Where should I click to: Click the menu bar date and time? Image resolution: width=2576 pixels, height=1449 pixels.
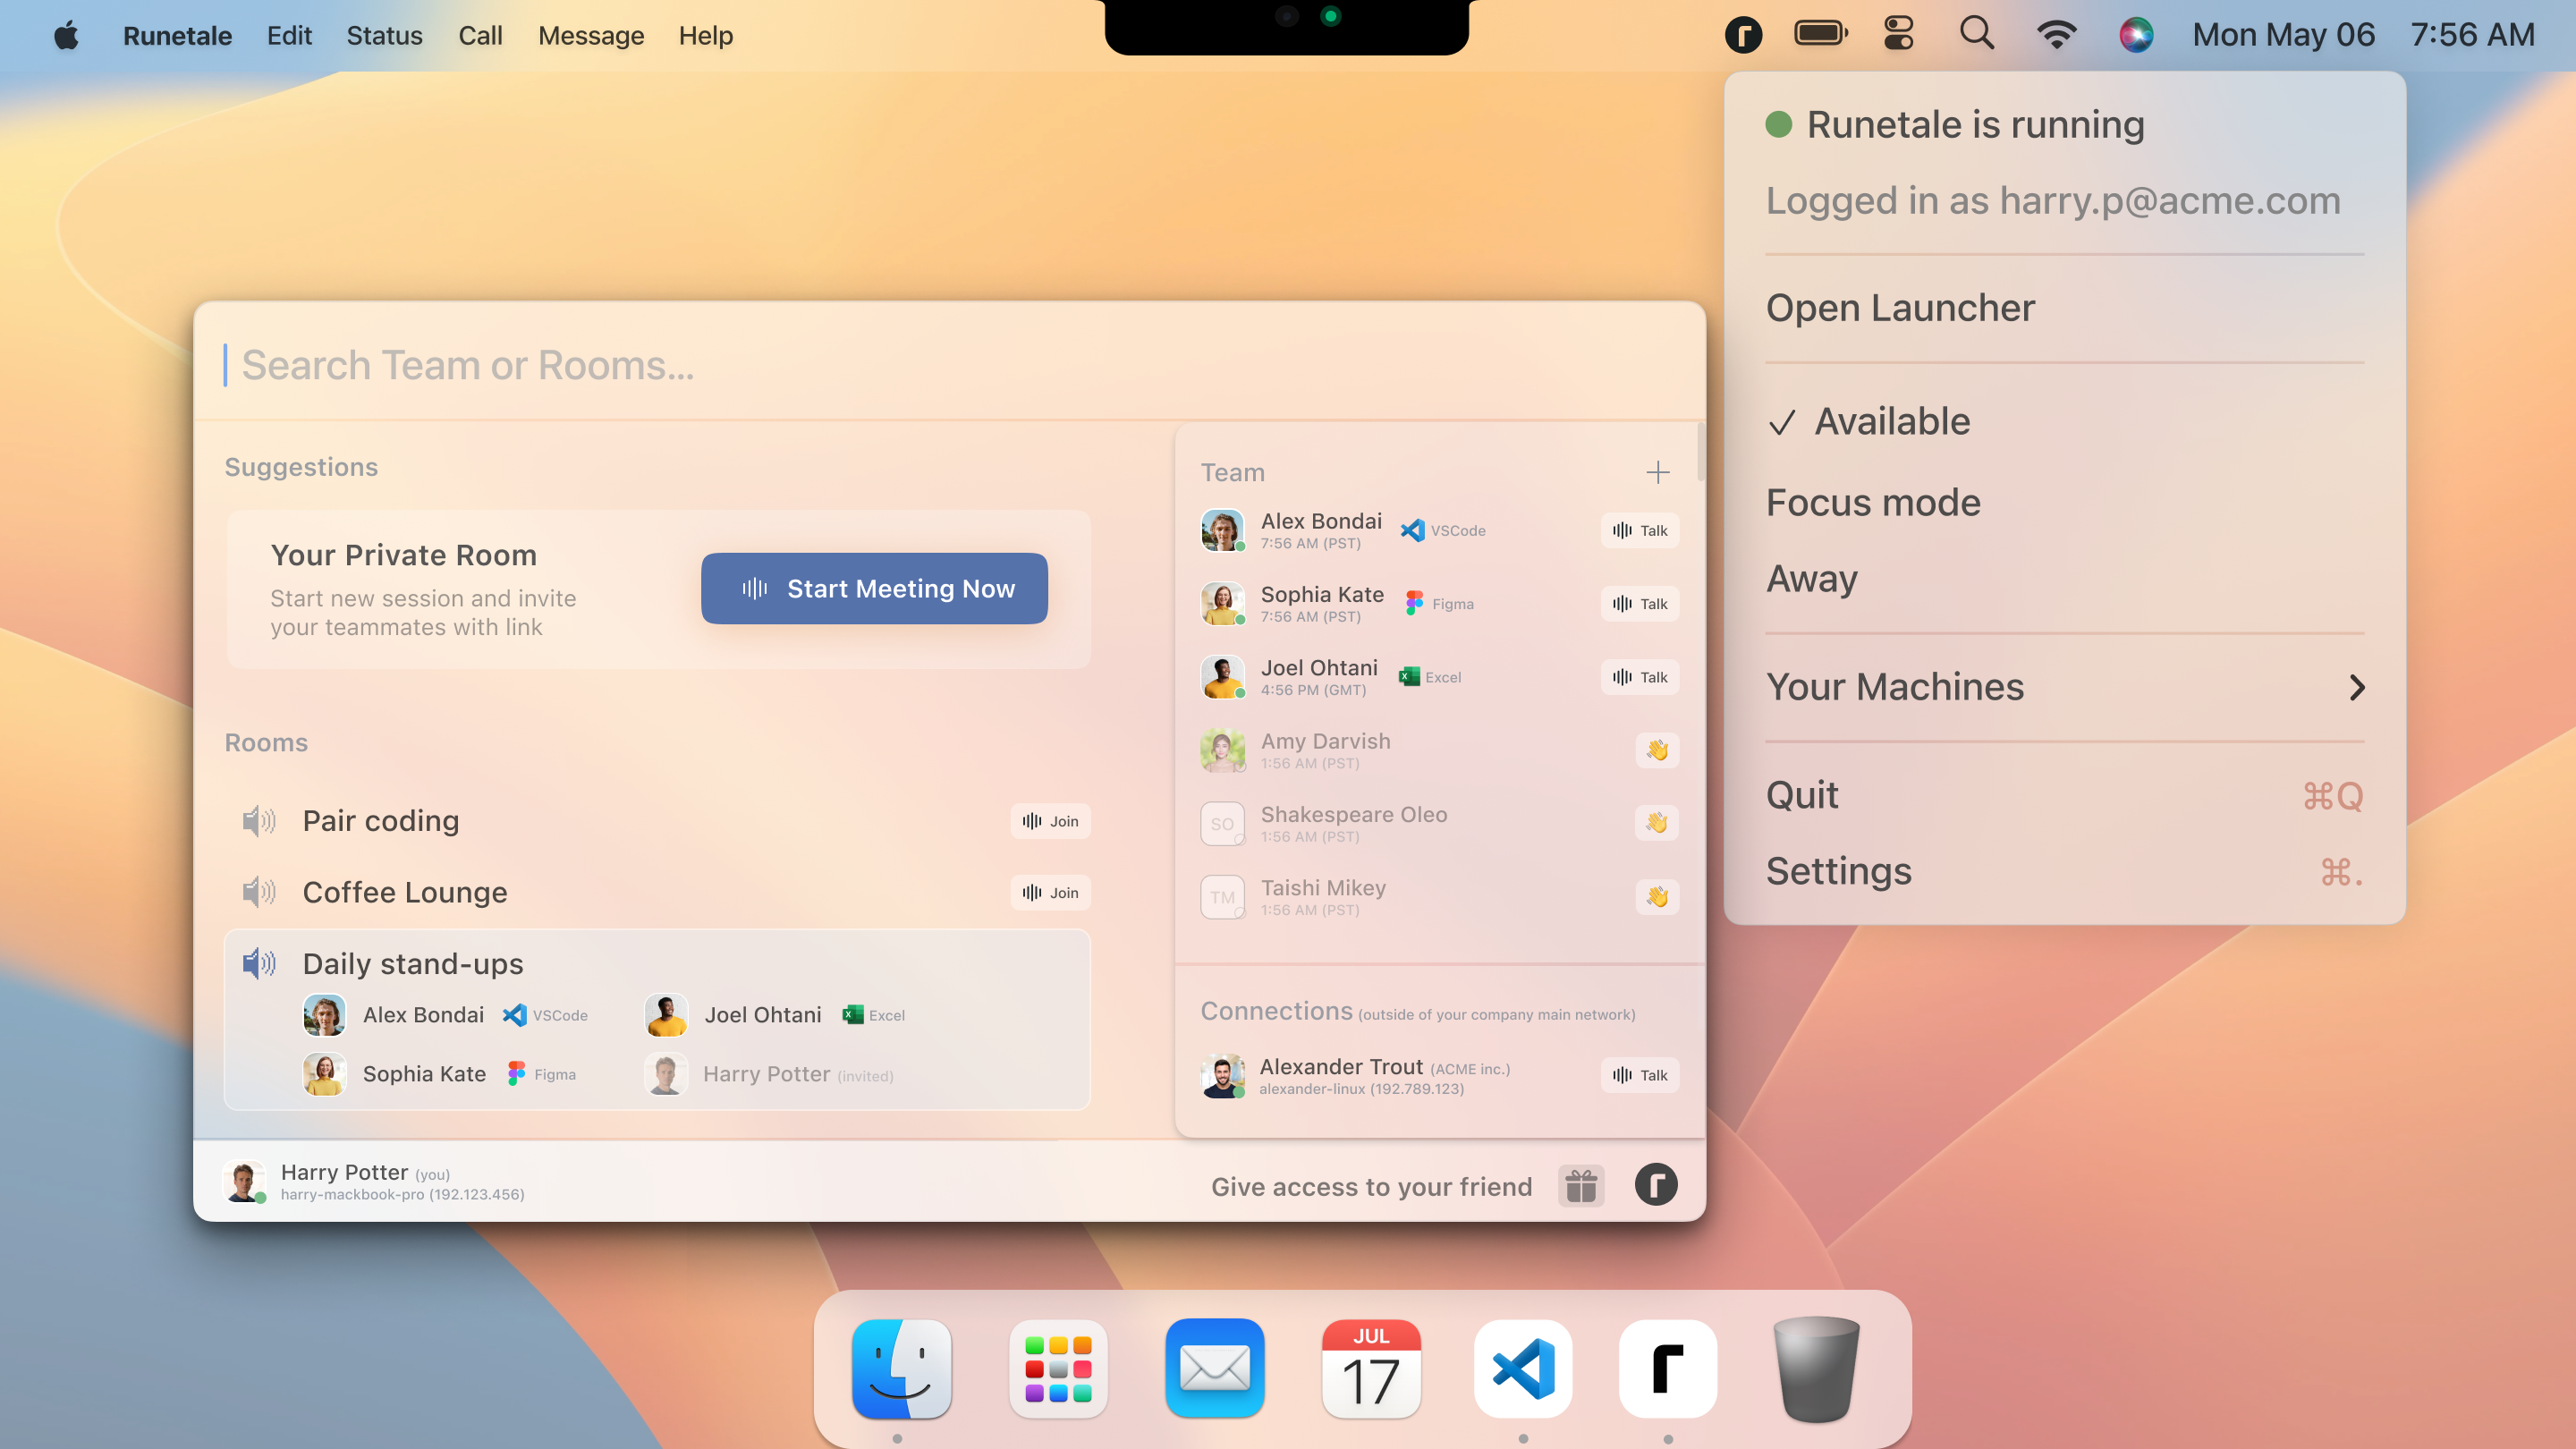(2363, 35)
